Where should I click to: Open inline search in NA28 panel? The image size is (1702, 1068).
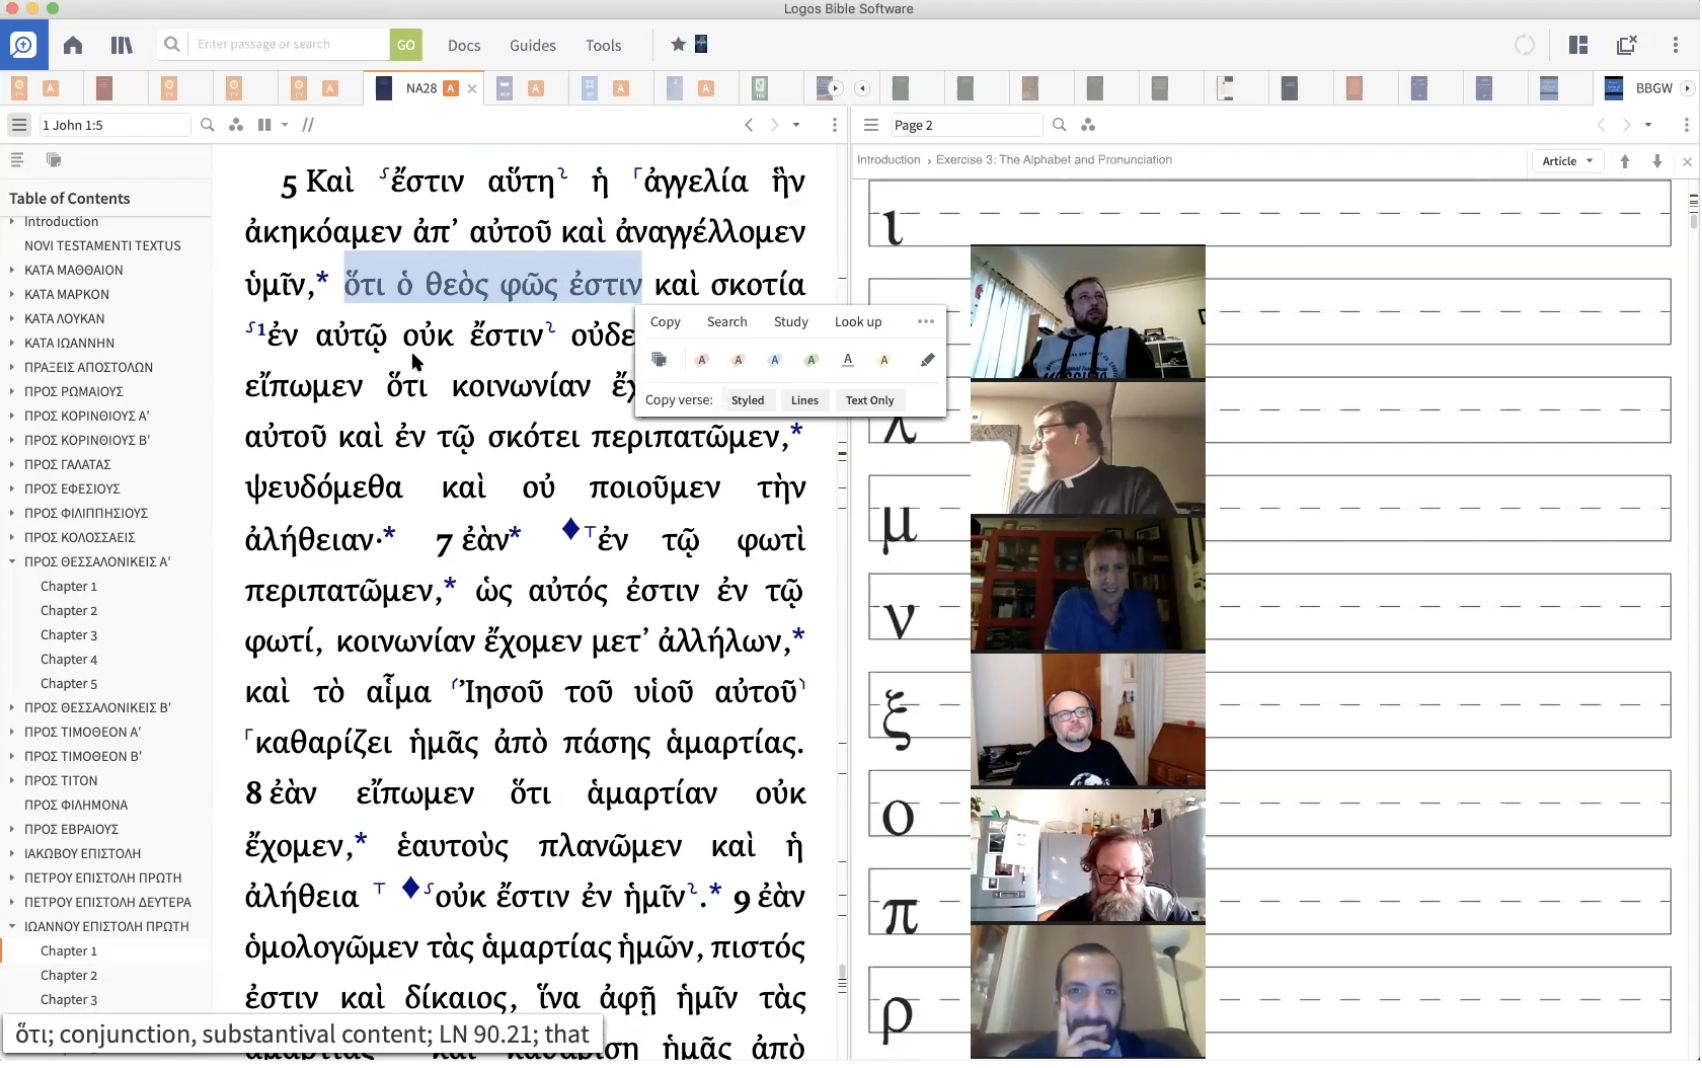point(207,125)
